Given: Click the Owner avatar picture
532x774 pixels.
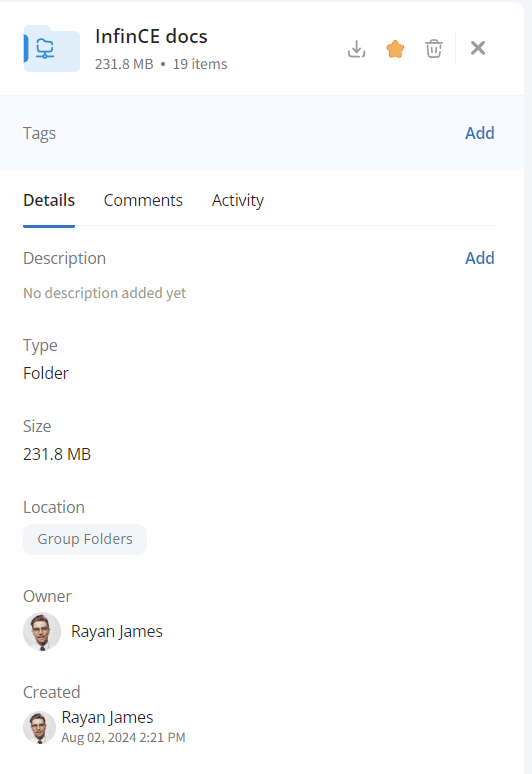Looking at the screenshot, I should tap(42, 631).
